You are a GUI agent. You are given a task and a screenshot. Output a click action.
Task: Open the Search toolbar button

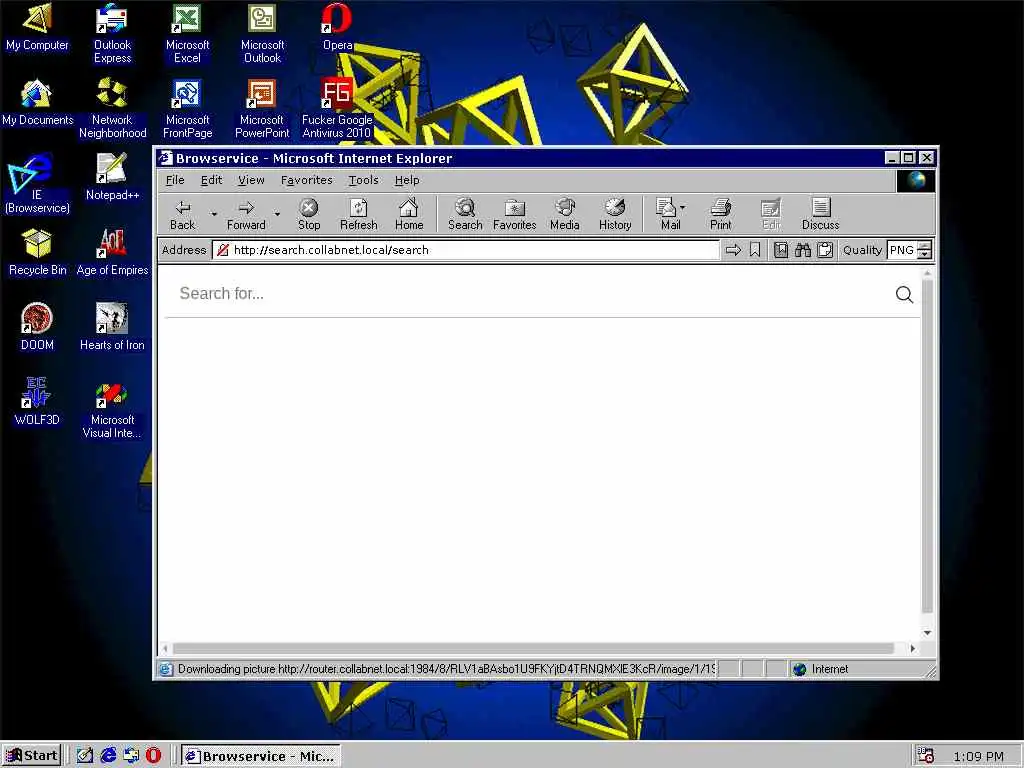(x=465, y=214)
